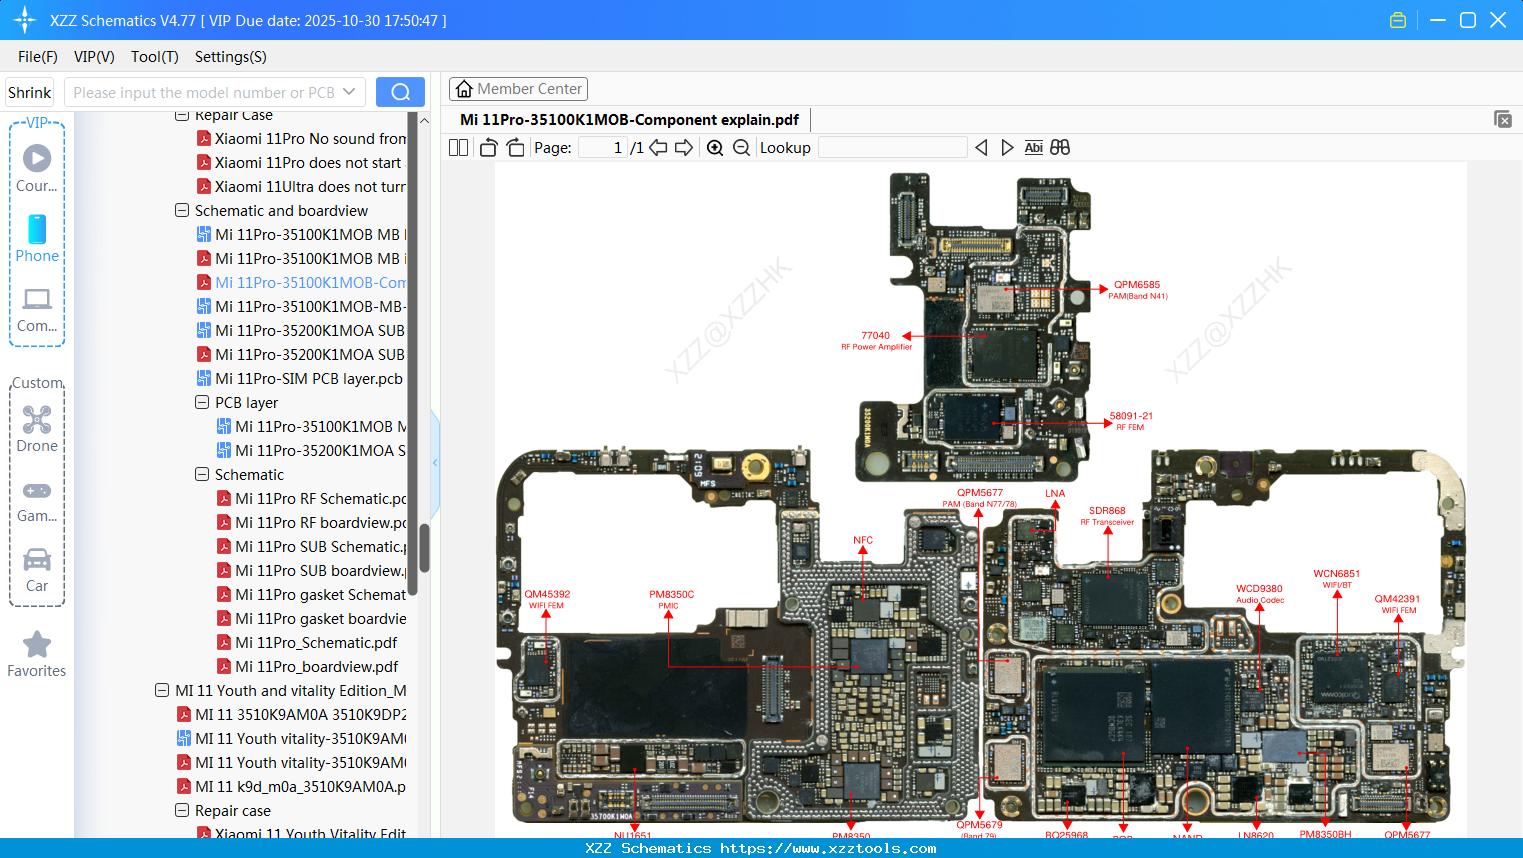Click the blue magnifier search button
Viewport: 1523px width, 858px height.
[x=400, y=91]
